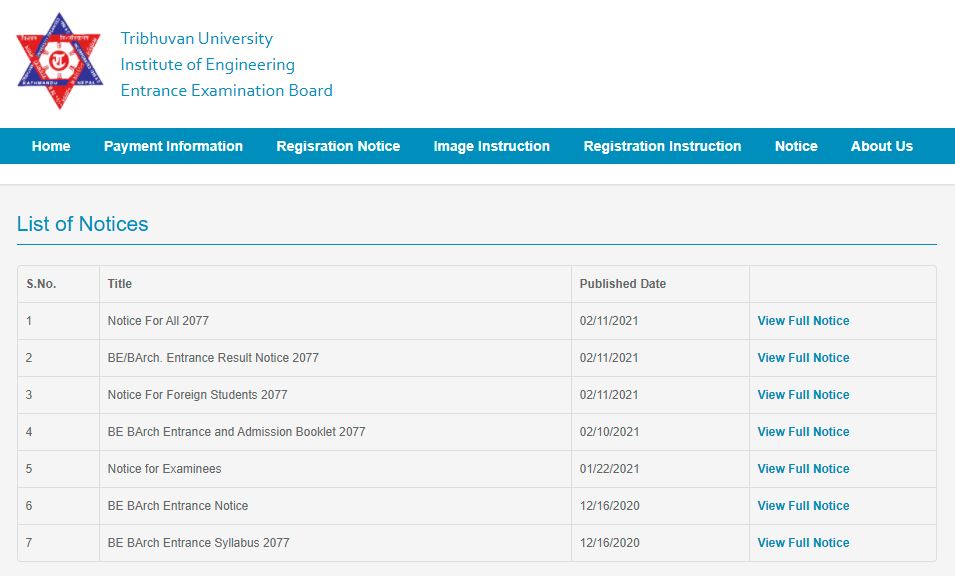View Full Notice for Foreign Students 2077
Image resolution: width=955 pixels, height=576 pixels.
[803, 395]
